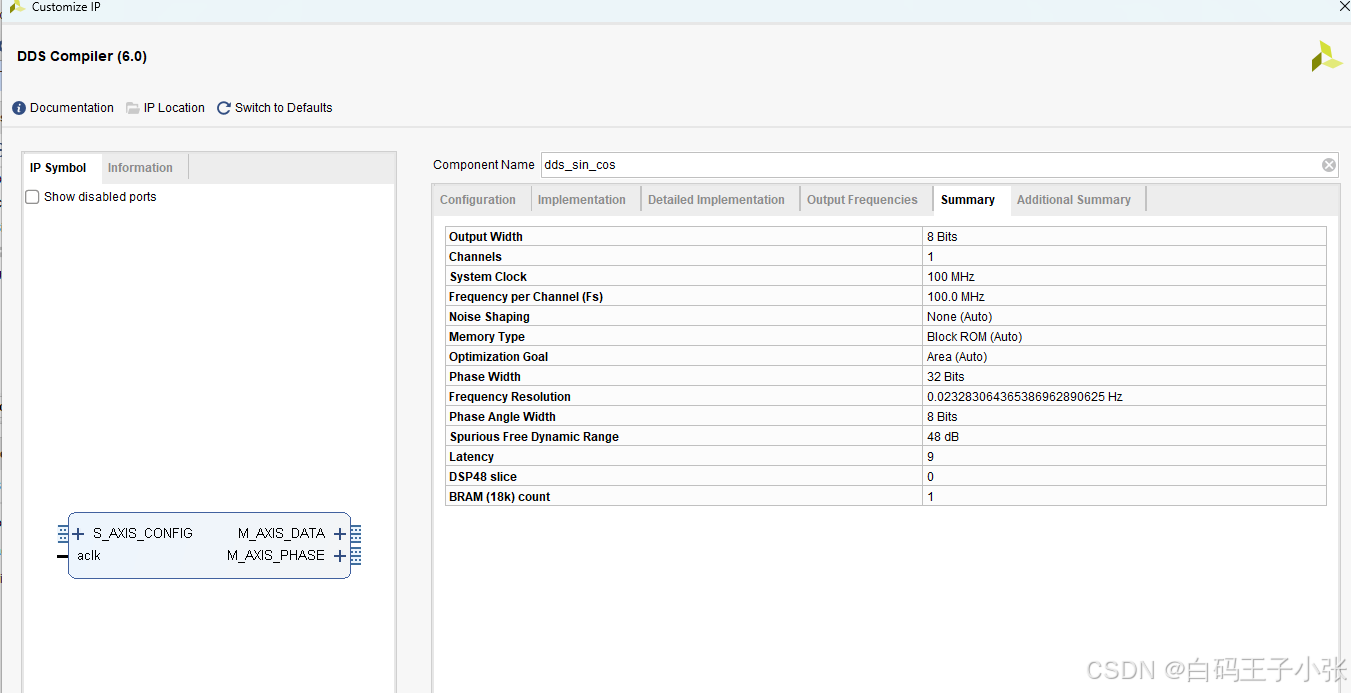Click the Spurious Free Dynamic Range label
Image resolution: width=1351 pixels, height=693 pixels.
tap(534, 437)
